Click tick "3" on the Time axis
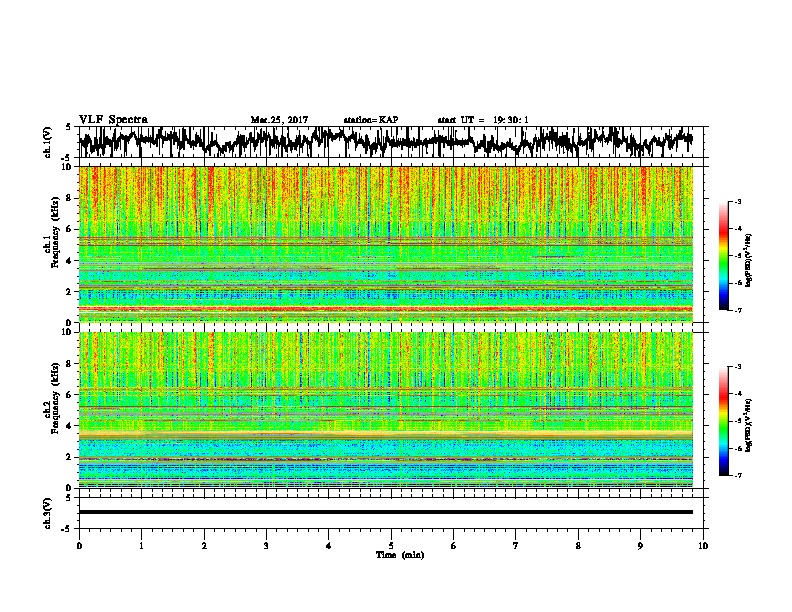Viewport: 792px width, 612px height. (266, 546)
